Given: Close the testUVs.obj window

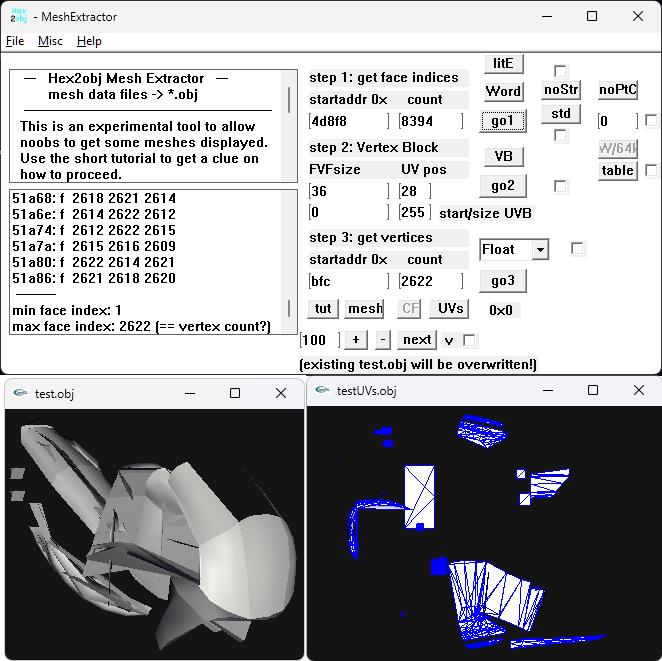Looking at the screenshot, I should pos(639,390).
